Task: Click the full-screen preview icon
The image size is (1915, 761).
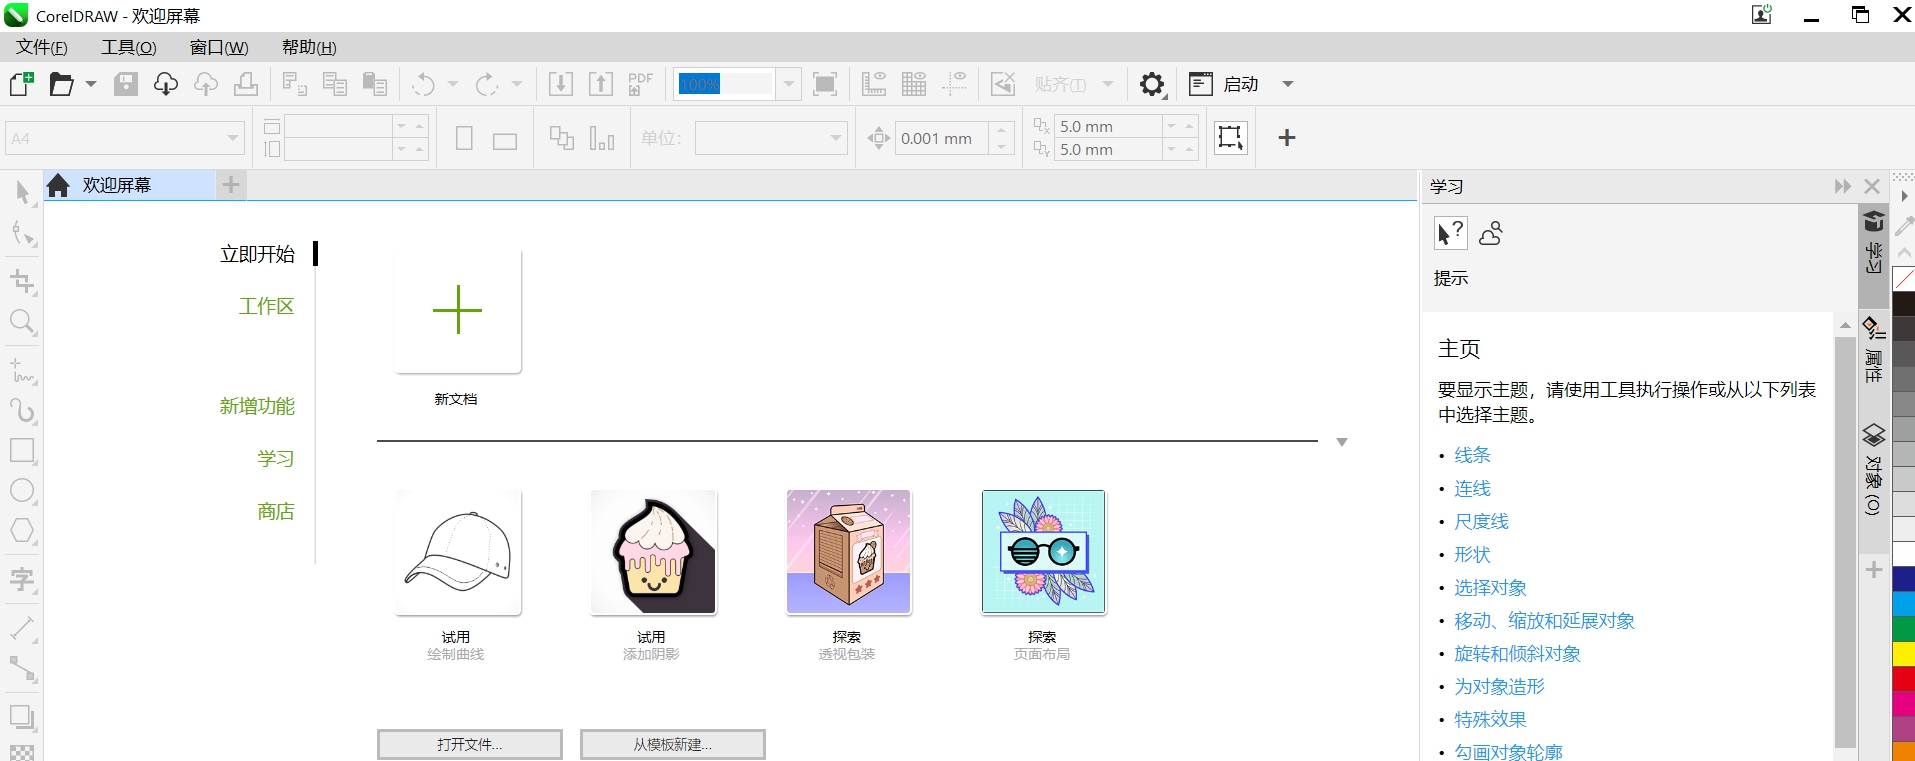Action: pyautogui.click(x=825, y=84)
